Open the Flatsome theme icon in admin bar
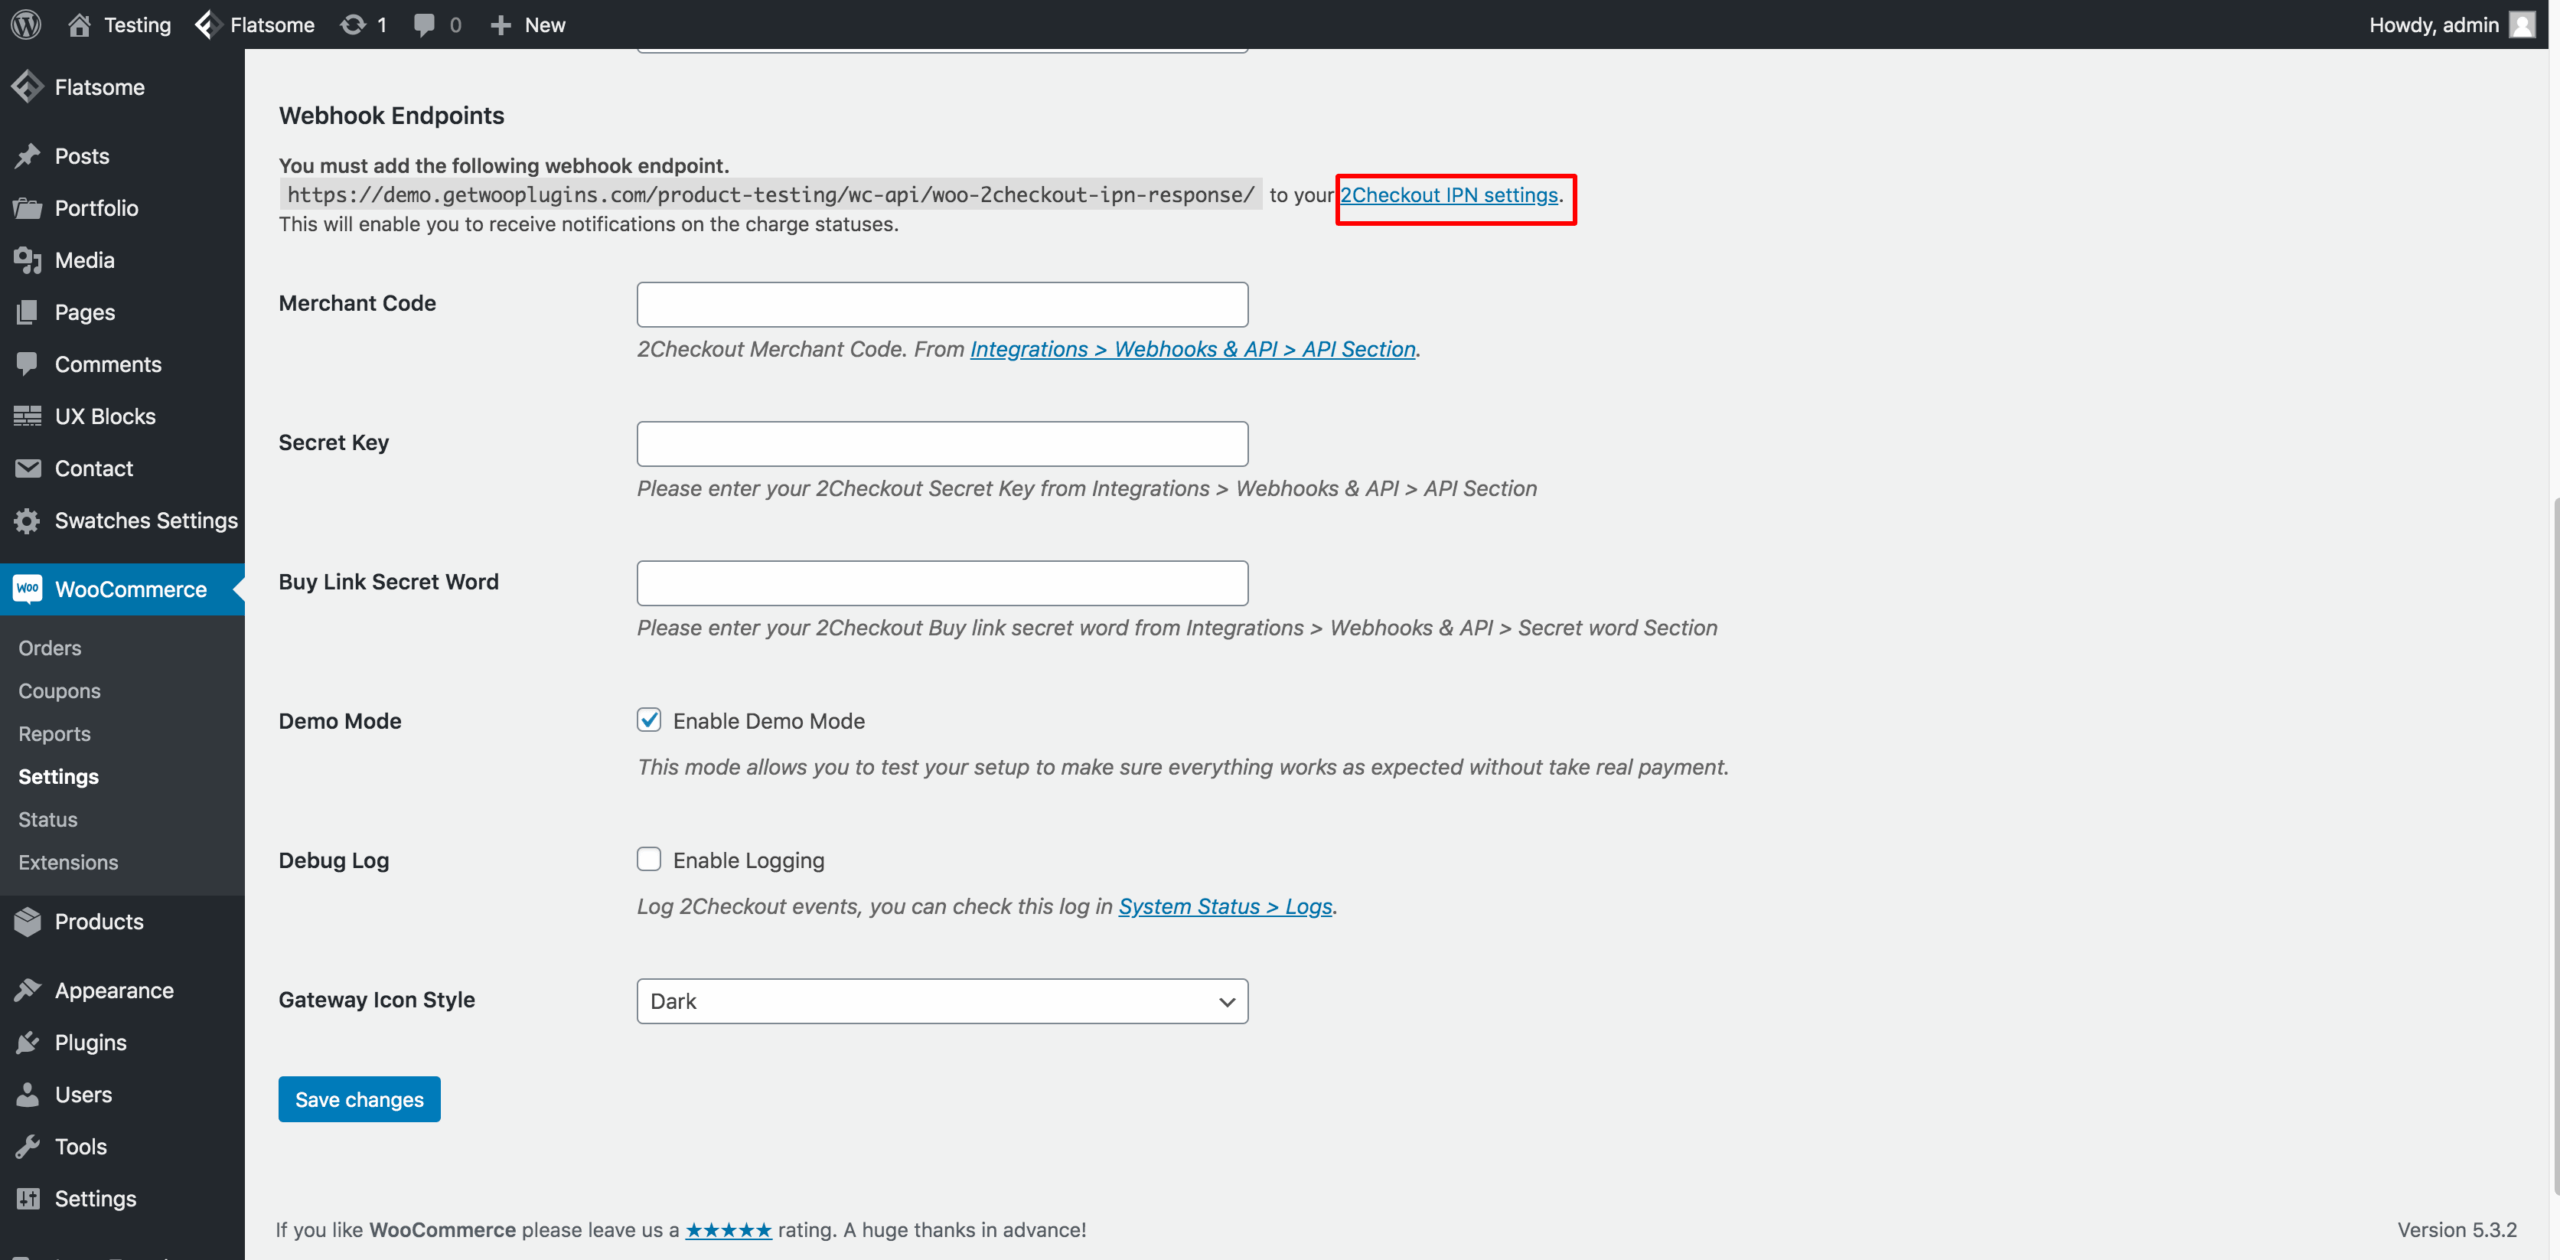Viewport: 2560px width, 1260px height. (206, 24)
